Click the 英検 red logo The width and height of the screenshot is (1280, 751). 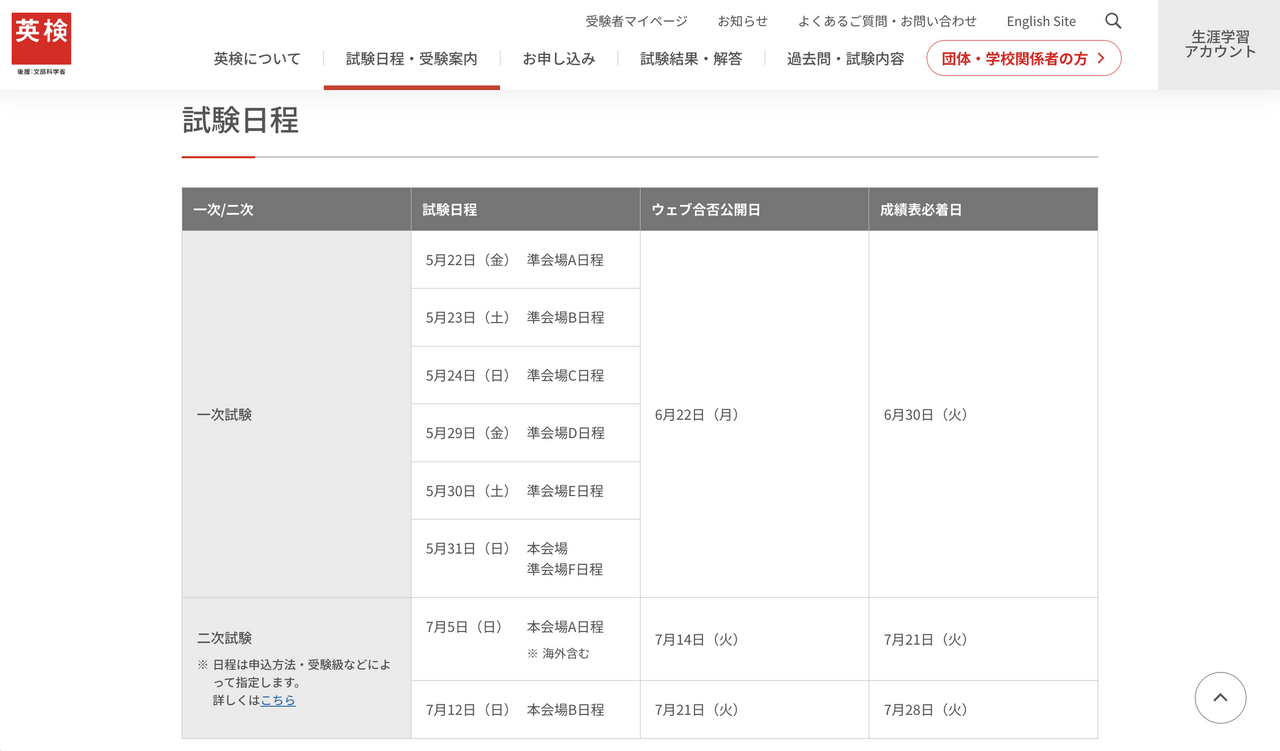(41, 44)
